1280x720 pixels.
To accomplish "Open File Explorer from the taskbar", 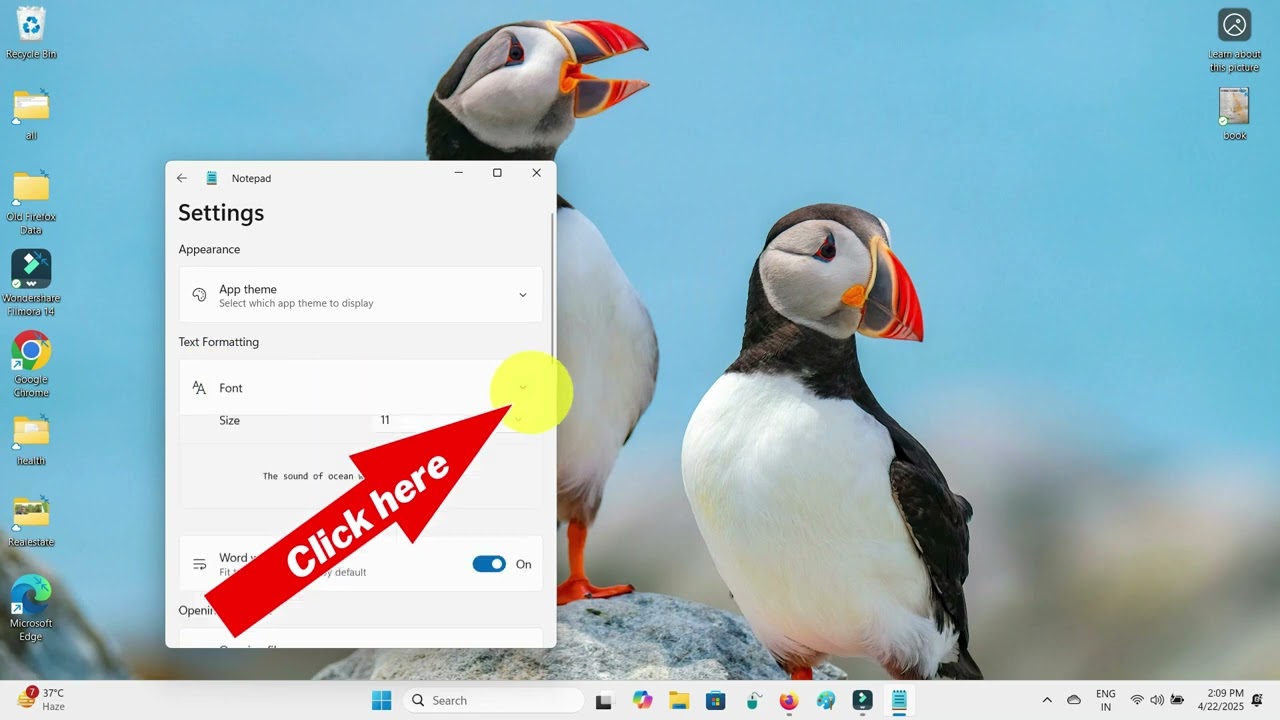I will [679, 700].
